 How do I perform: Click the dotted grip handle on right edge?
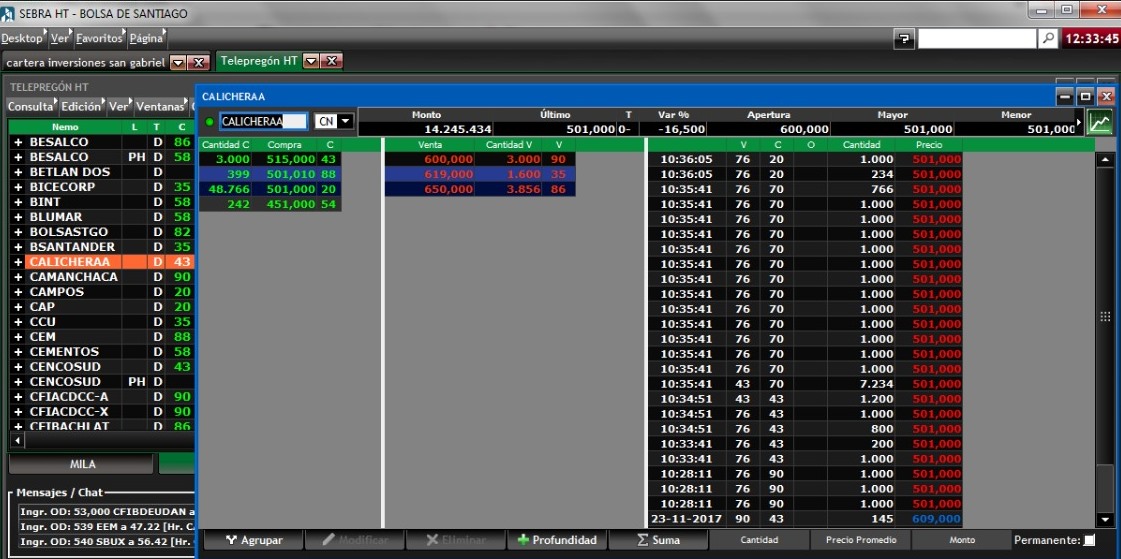tap(1105, 316)
